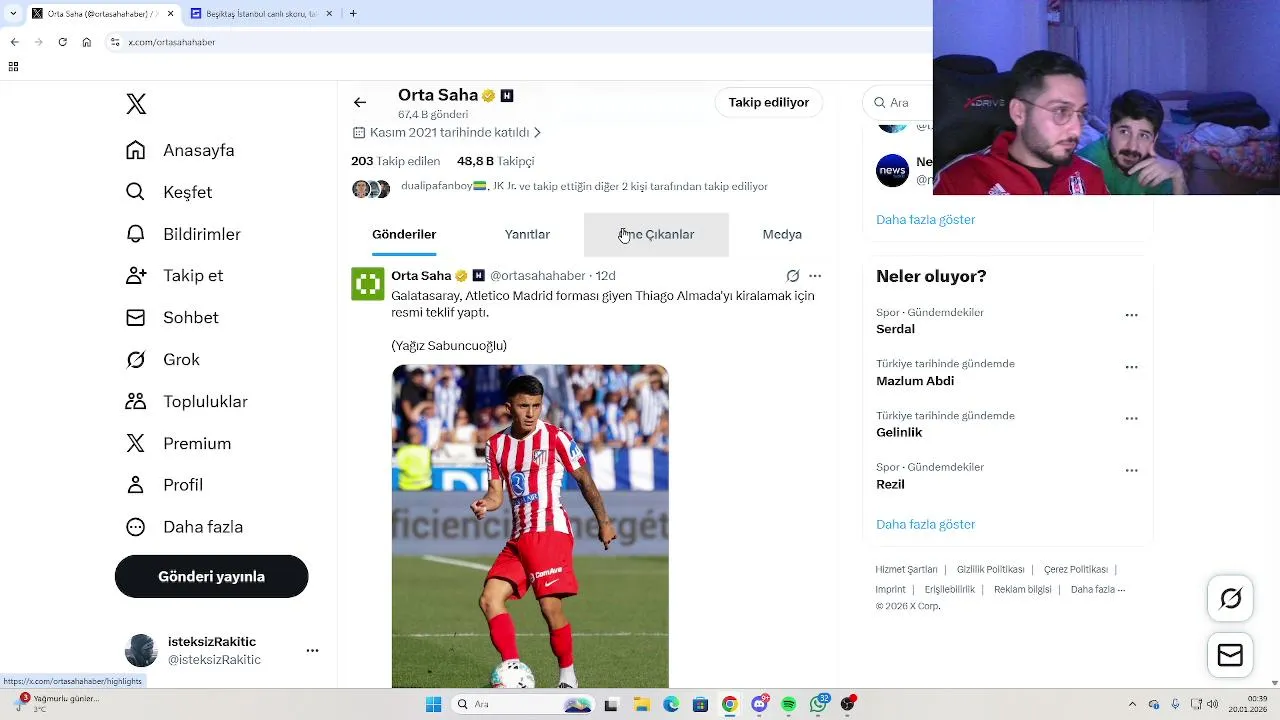
Task: Open options for Mazlum Abdi trend
Action: click(x=1131, y=367)
